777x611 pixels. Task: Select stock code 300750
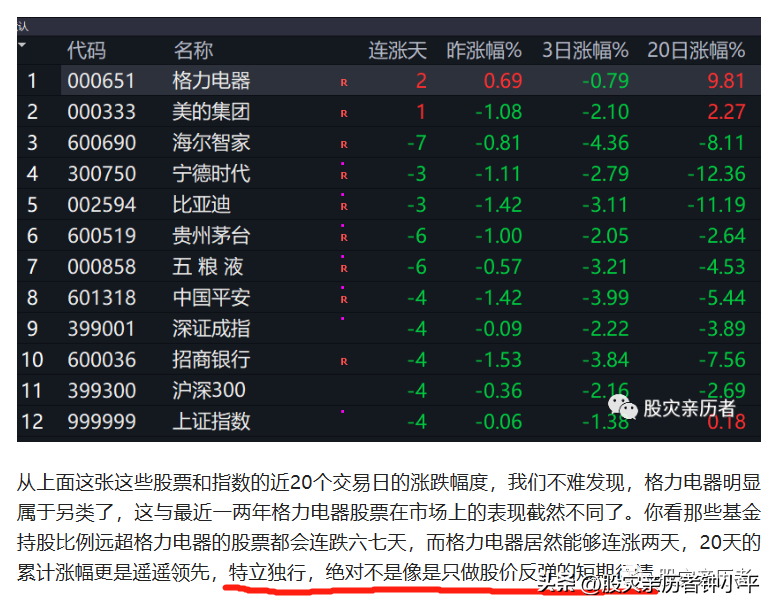(x=101, y=174)
